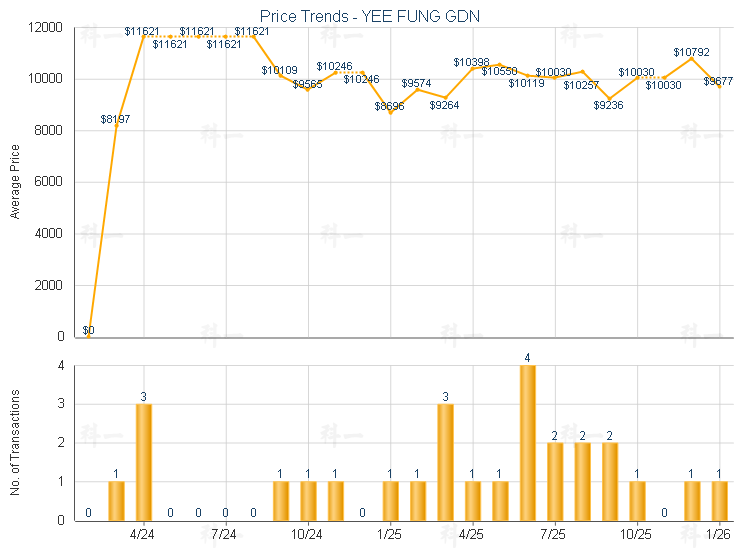Select the $10109 data point label

(x=279, y=70)
